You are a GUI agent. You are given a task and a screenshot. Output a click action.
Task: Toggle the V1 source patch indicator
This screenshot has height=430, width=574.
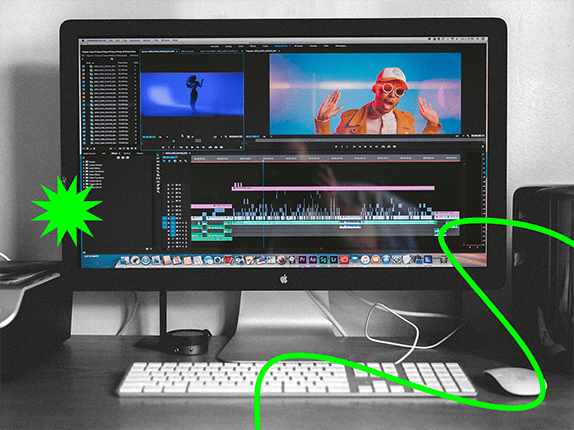coord(165,218)
